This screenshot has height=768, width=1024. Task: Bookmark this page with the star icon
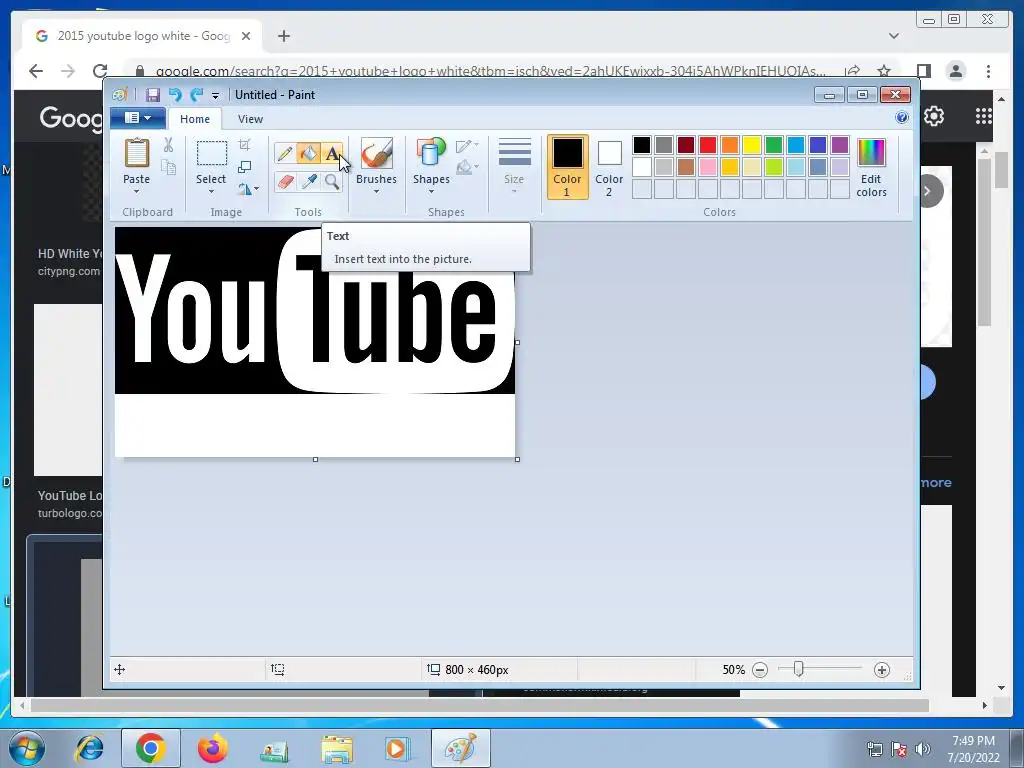click(x=884, y=71)
